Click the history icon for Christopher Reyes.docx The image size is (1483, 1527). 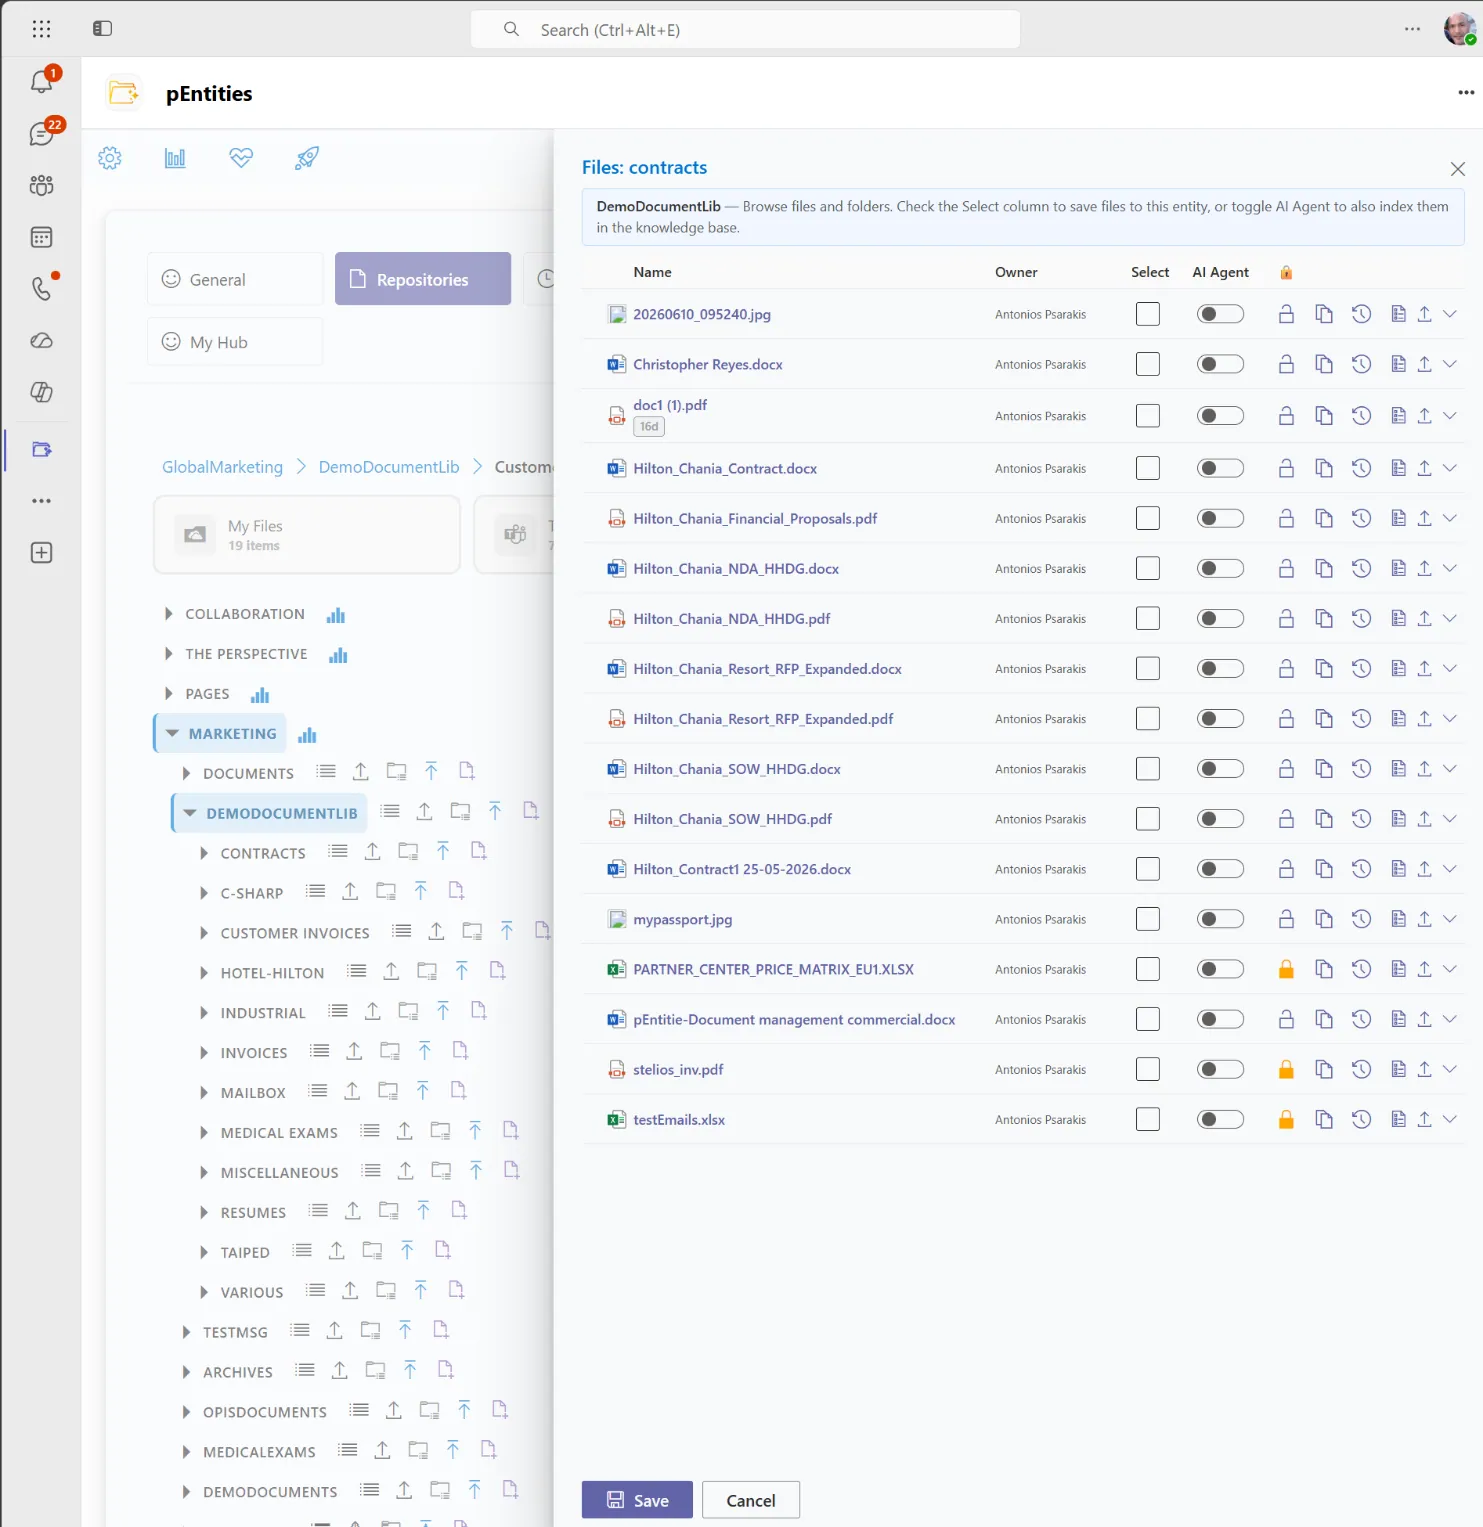point(1361,364)
